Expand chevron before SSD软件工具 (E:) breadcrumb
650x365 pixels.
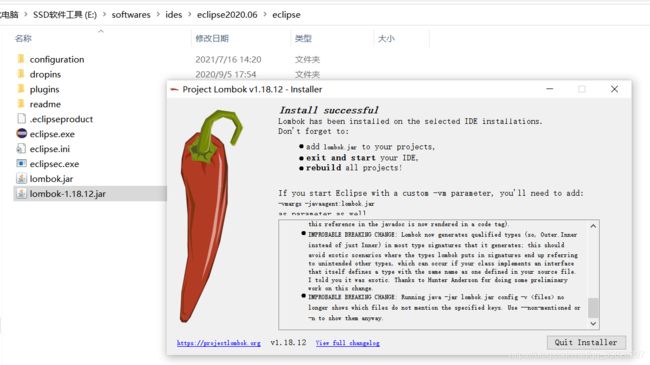[25, 15]
